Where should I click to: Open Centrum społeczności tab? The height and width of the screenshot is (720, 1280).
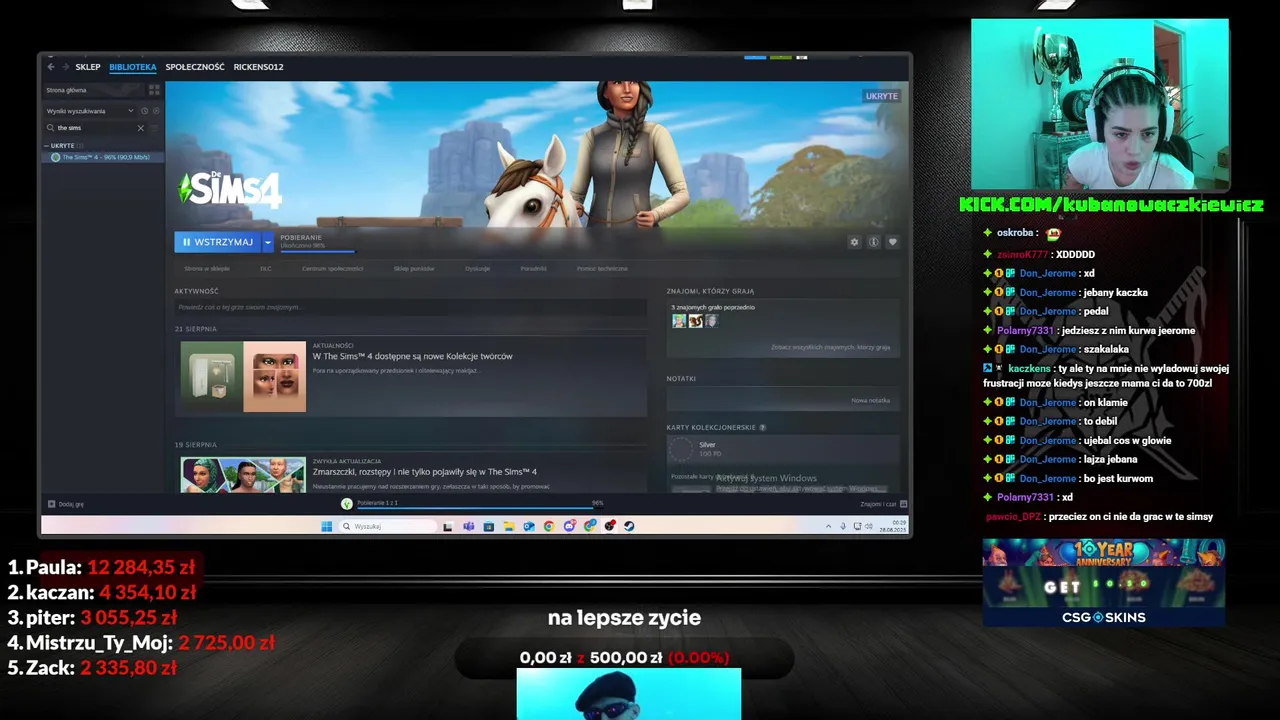pyautogui.click(x=332, y=268)
